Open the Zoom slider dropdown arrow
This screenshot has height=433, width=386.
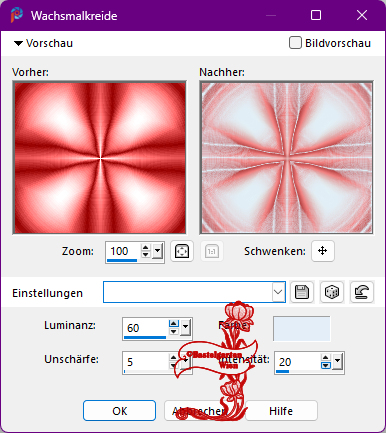(157, 251)
